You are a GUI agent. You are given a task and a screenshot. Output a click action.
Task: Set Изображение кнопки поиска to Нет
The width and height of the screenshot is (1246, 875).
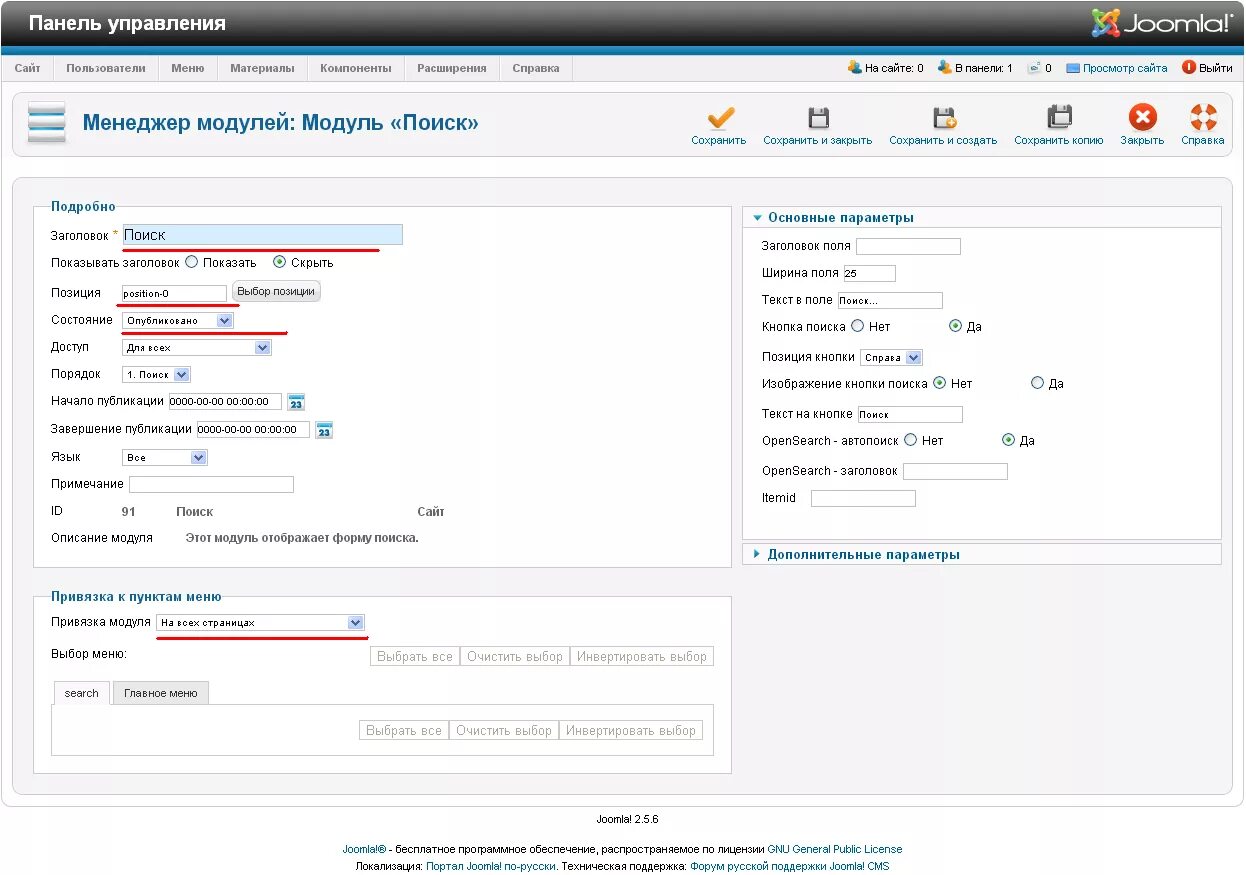tap(939, 383)
